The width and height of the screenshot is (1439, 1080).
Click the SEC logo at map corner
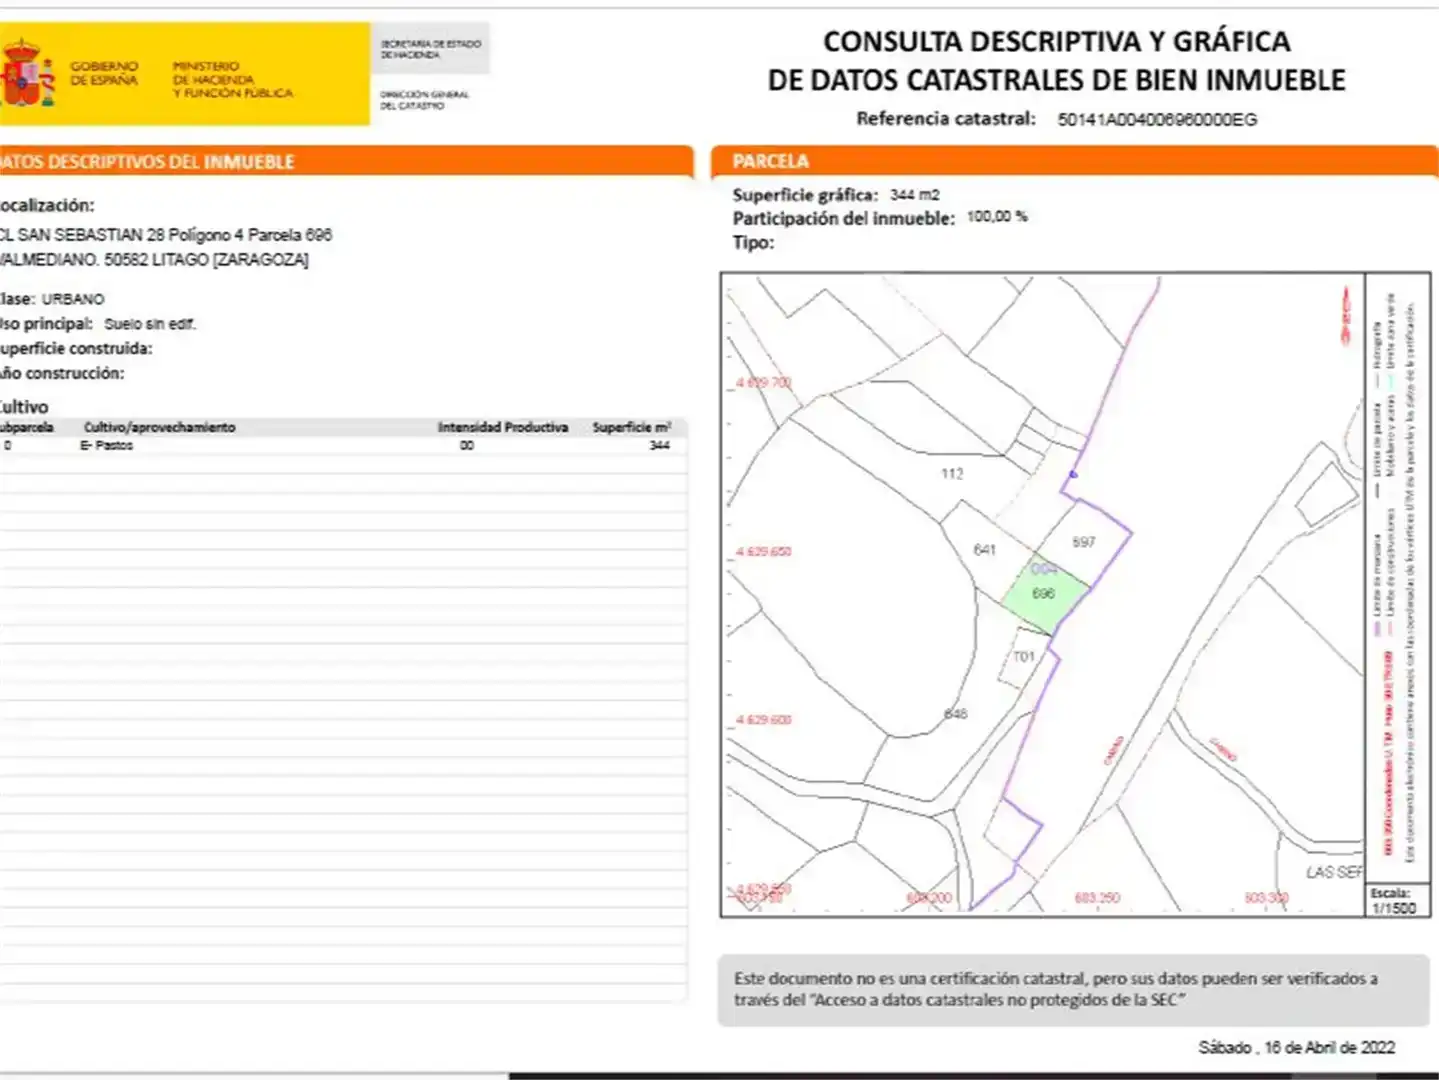(1347, 315)
